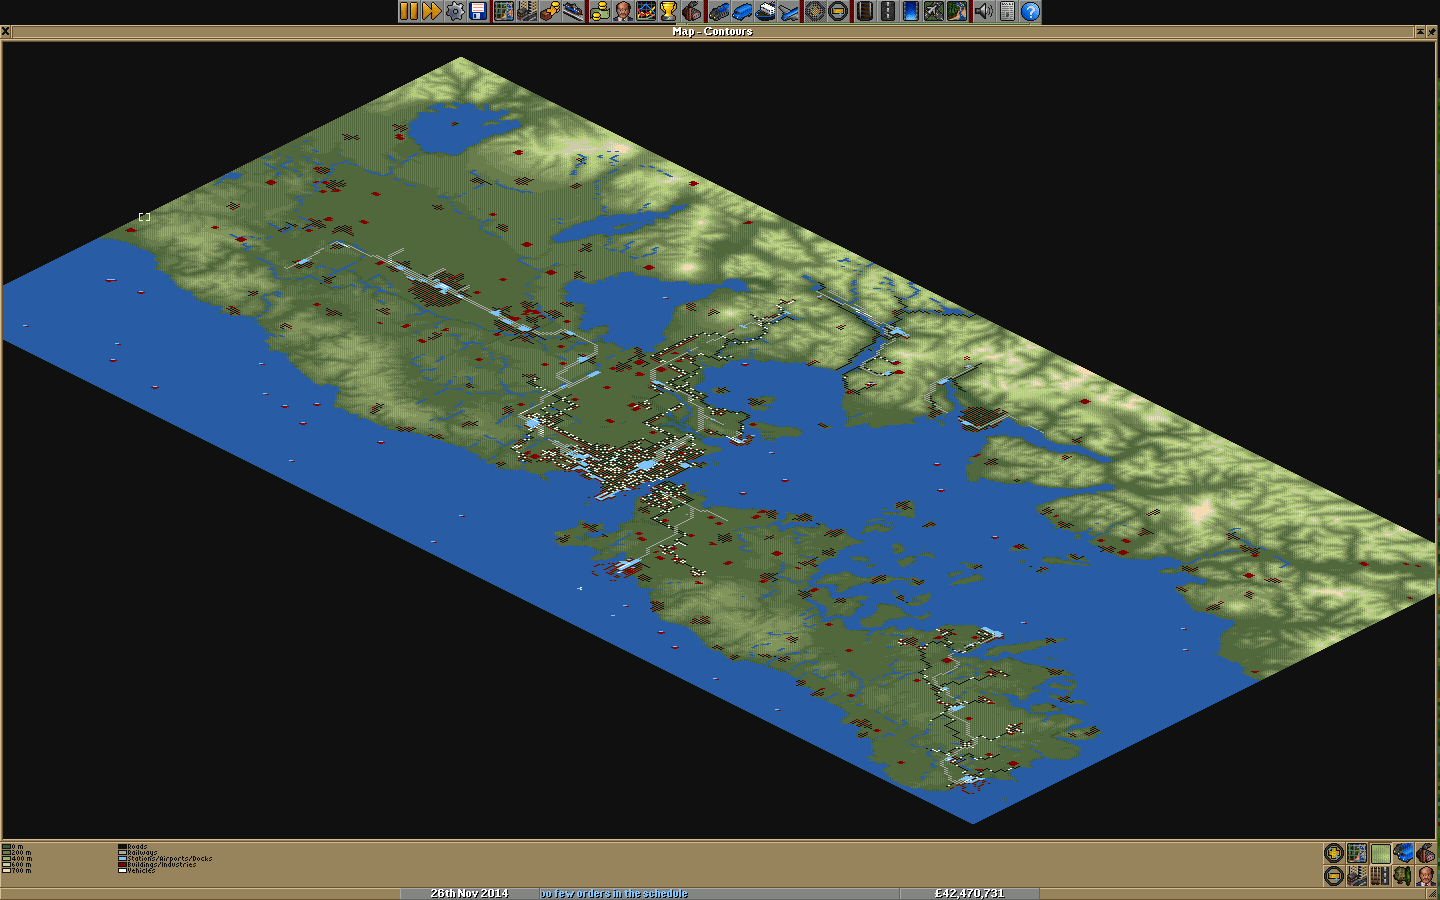Open company information via the manager face icon
This screenshot has width=1440, height=900.
pyautogui.click(x=623, y=11)
